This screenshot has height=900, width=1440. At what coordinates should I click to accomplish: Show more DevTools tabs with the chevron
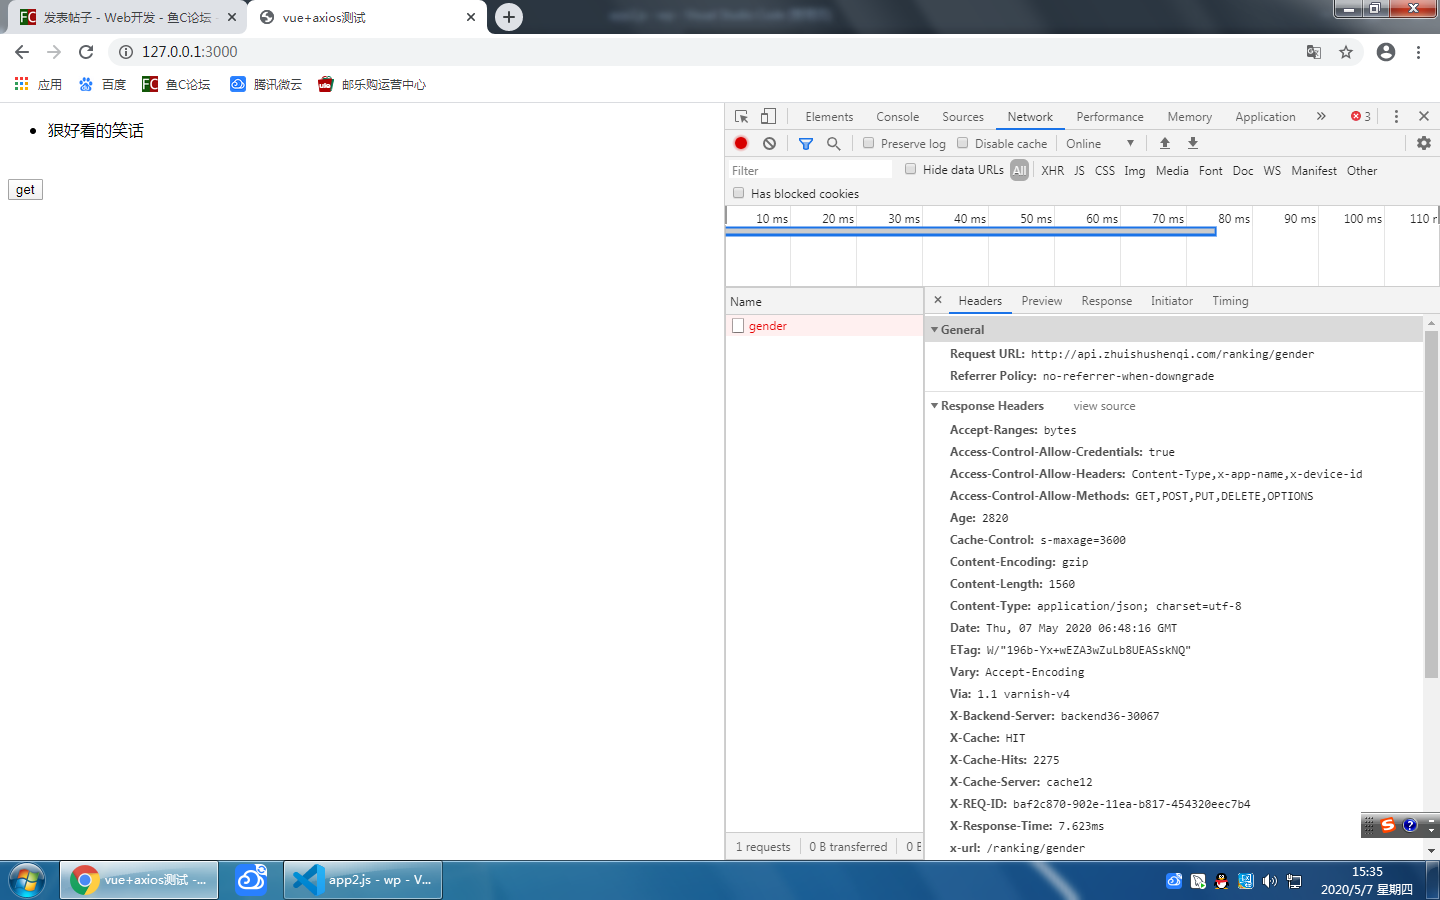click(1321, 116)
